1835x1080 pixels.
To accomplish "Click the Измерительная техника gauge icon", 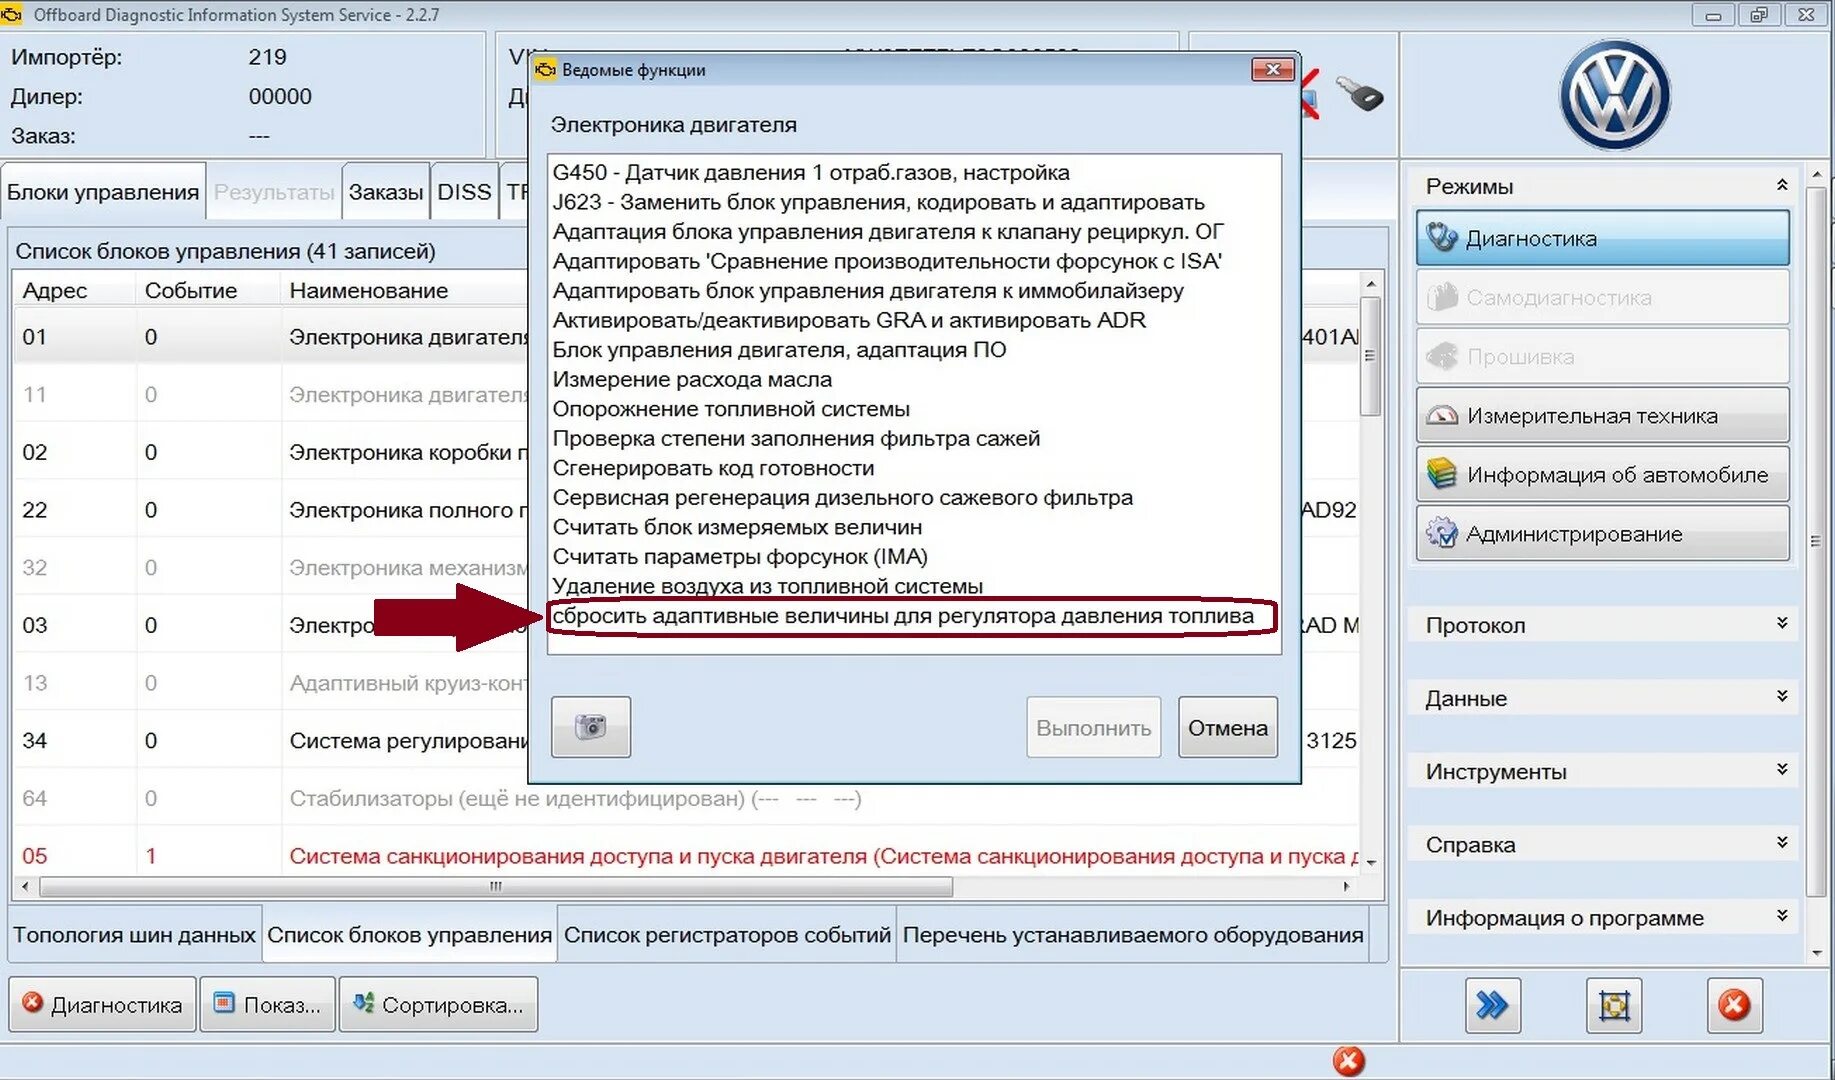I will pyautogui.click(x=1442, y=415).
